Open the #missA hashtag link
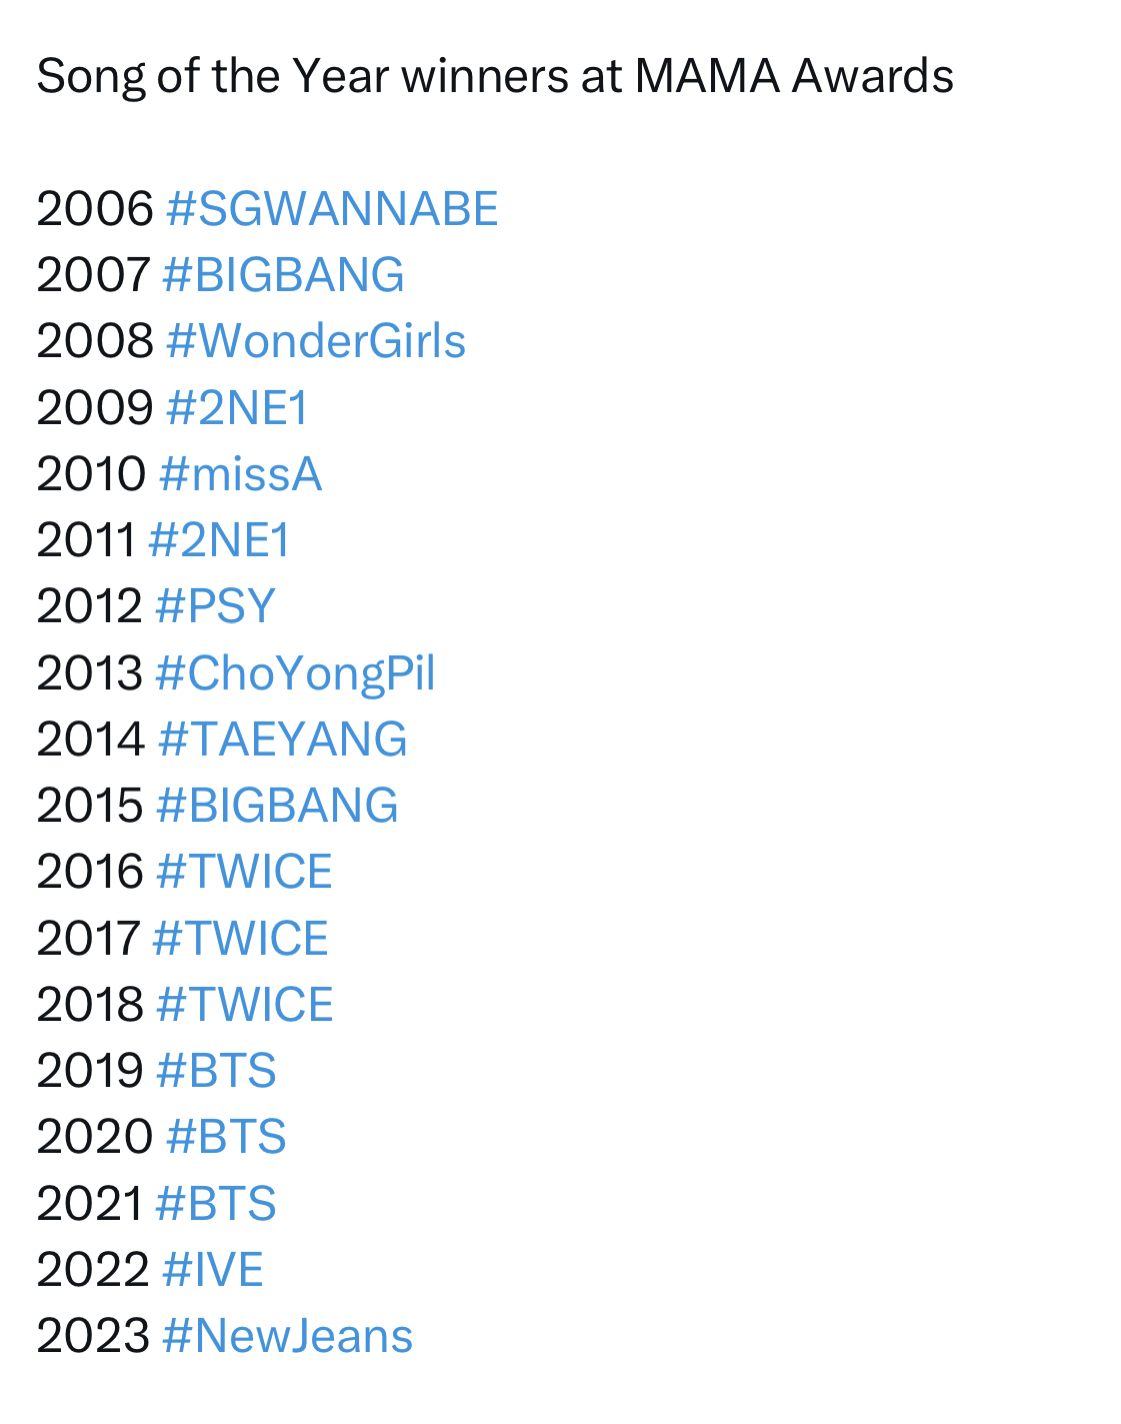Image resolution: width=1121 pixels, height=1424 pixels. point(240,474)
